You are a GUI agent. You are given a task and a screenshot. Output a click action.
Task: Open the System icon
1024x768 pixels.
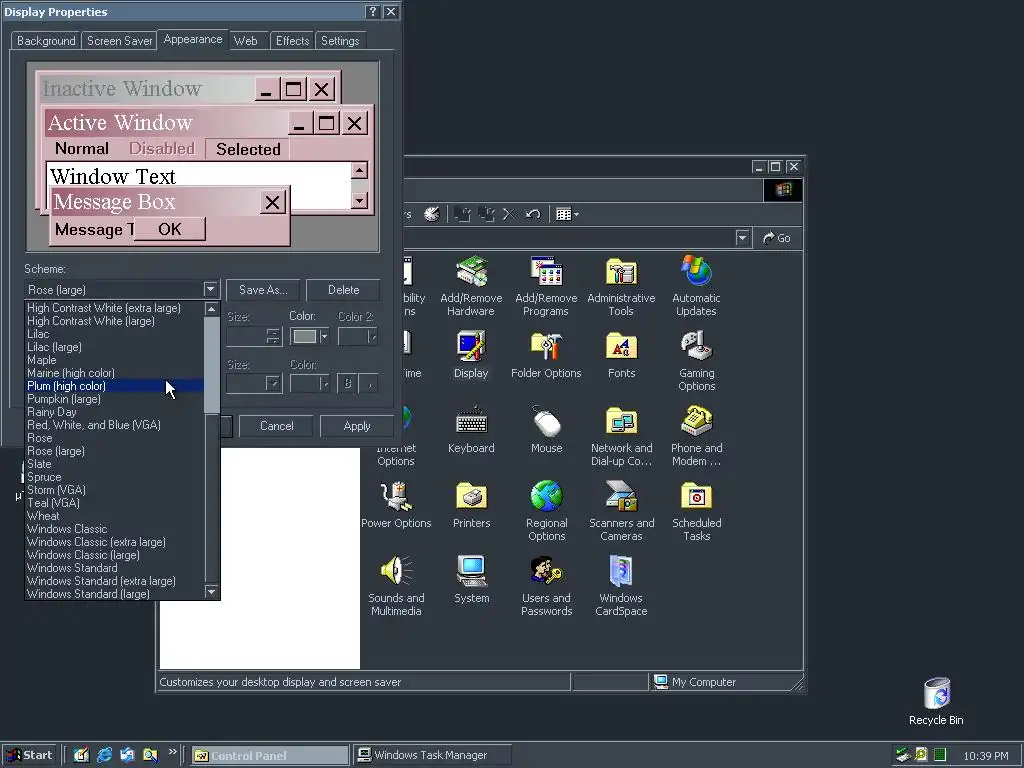[472, 571]
